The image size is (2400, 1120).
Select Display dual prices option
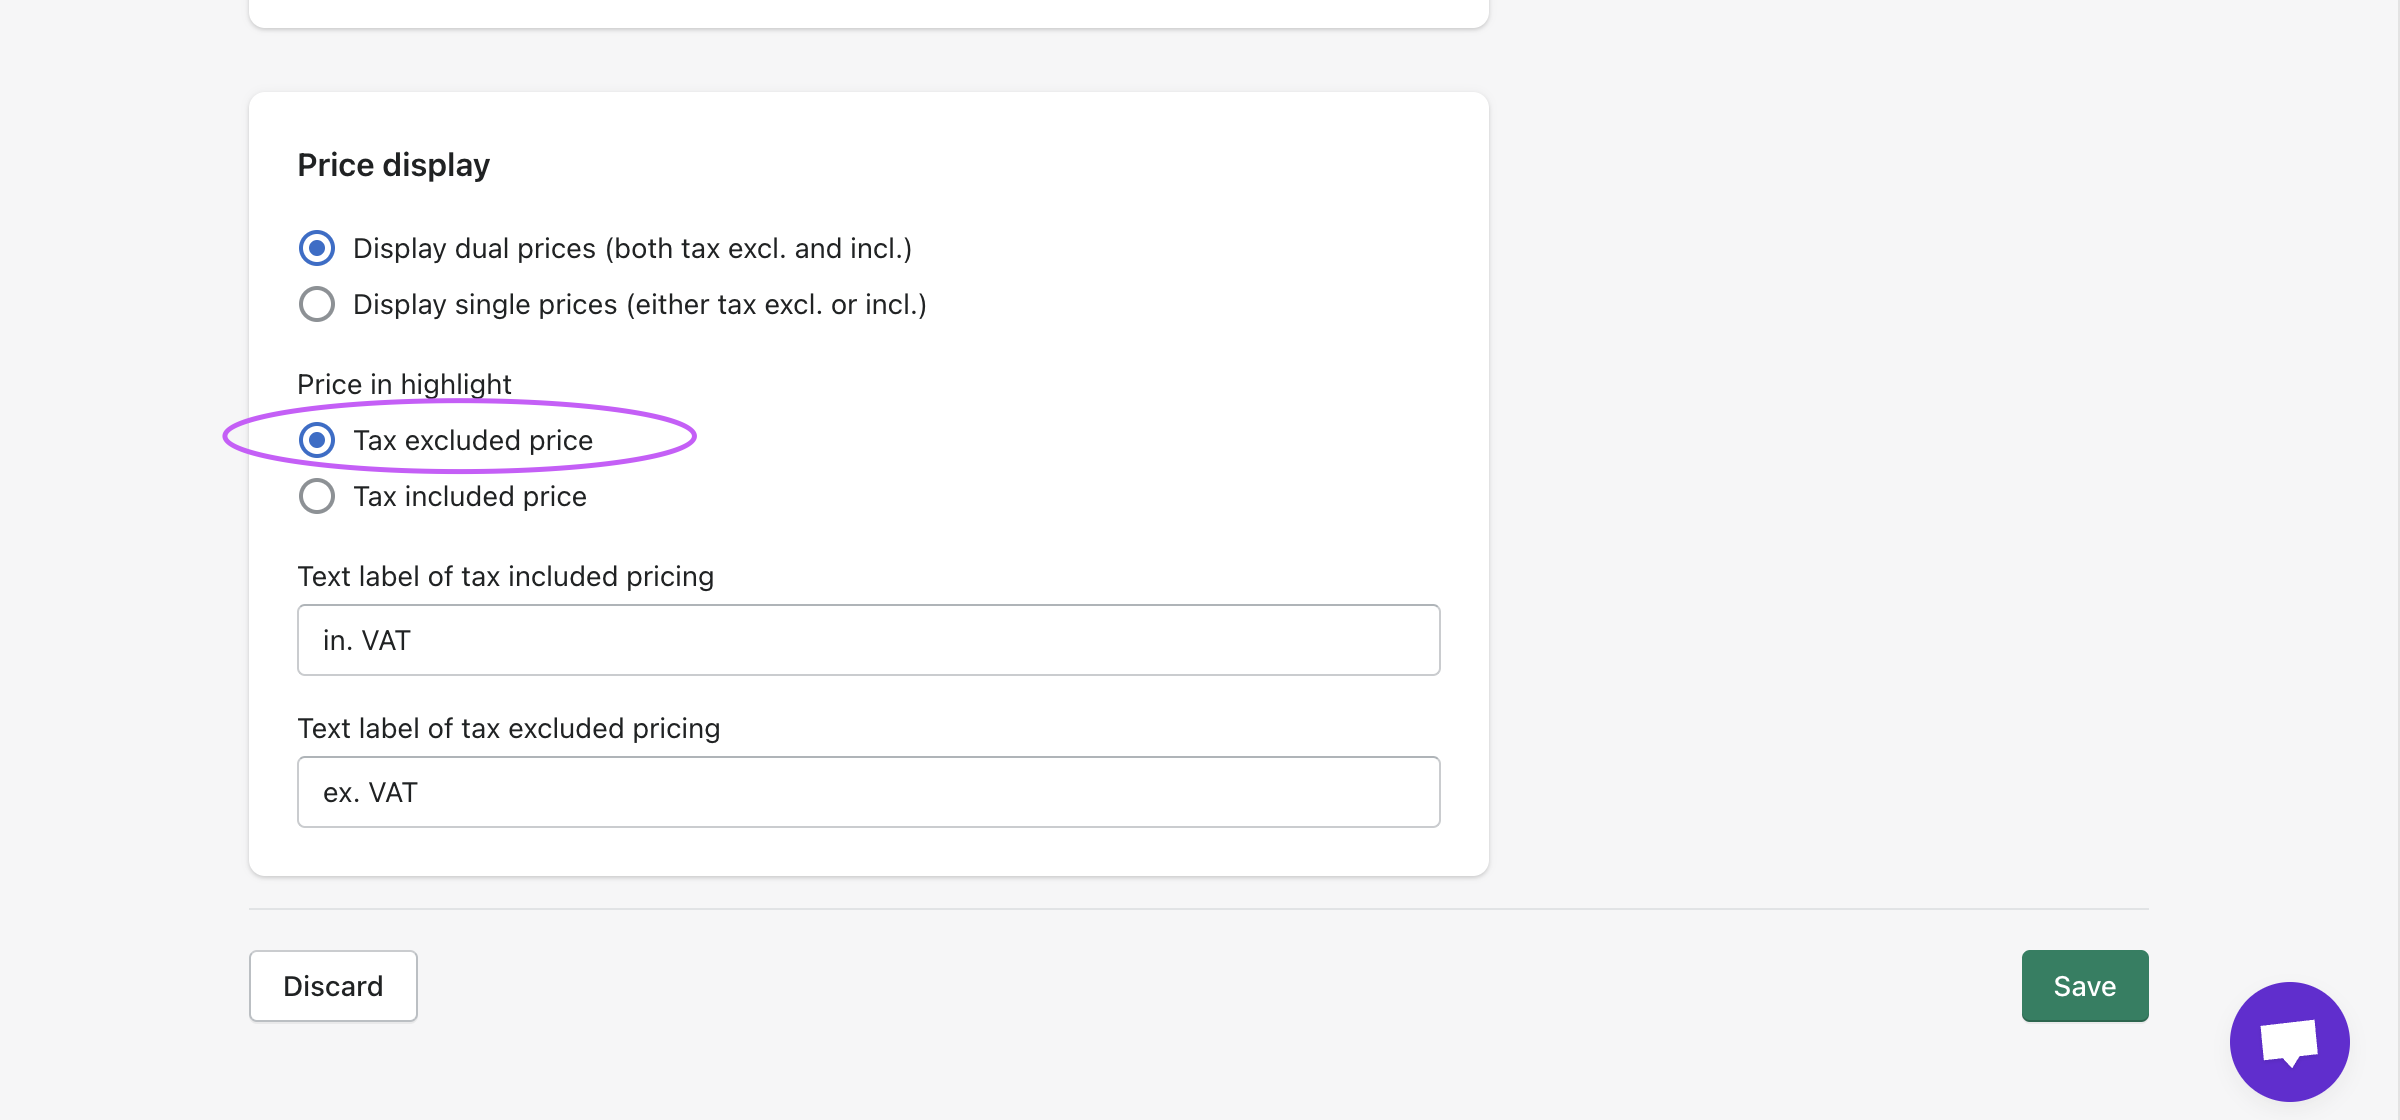tap(316, 248)
